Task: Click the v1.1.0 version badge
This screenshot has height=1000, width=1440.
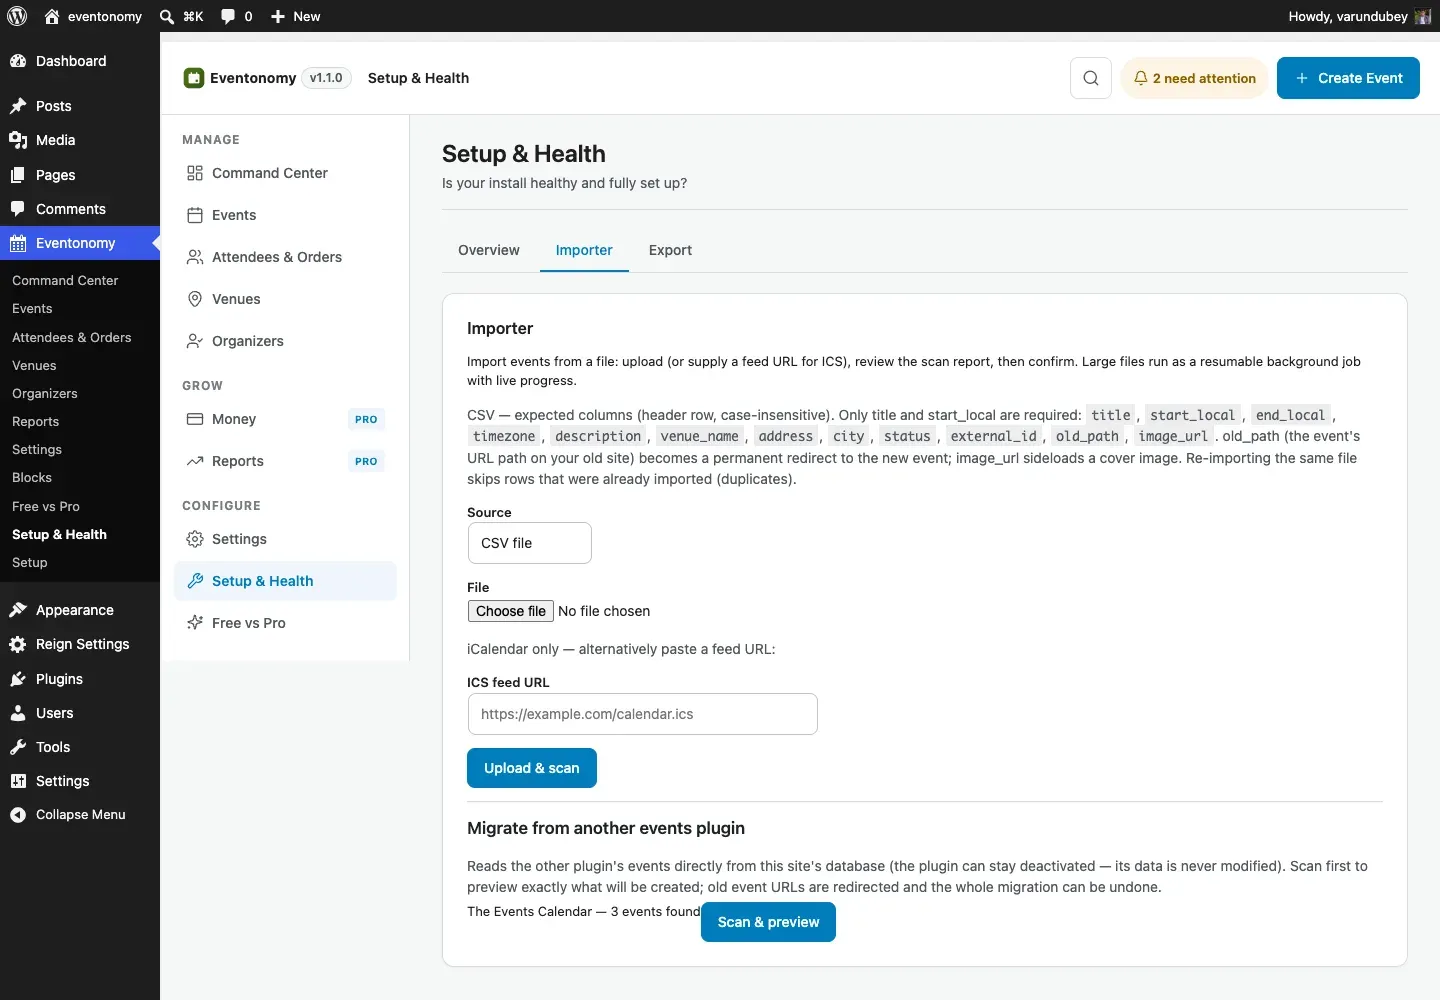Action: tap(326, 78)
